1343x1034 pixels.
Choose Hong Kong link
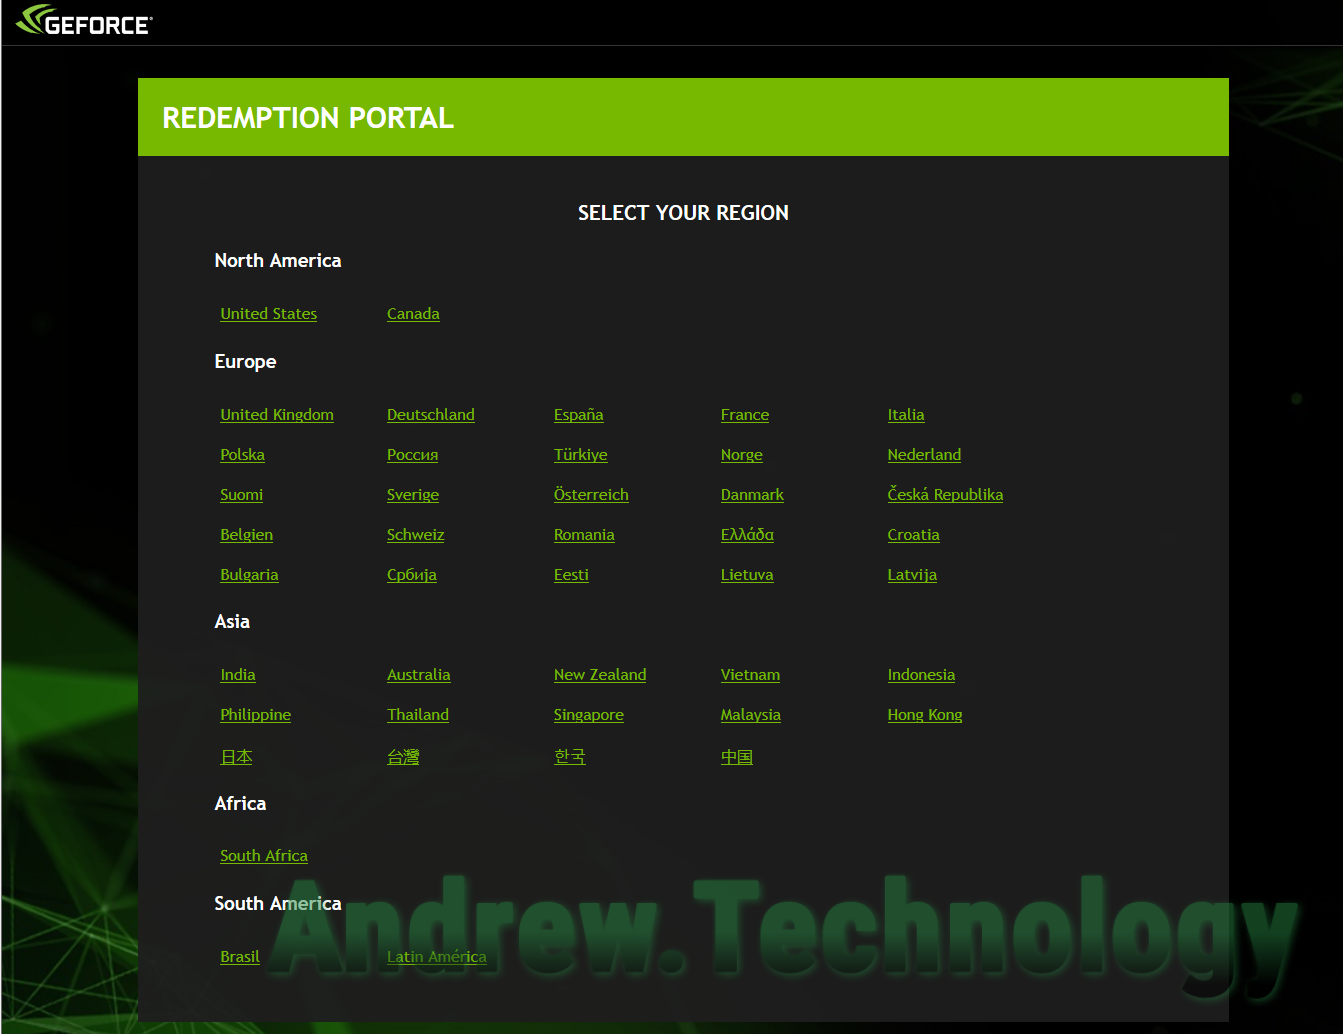click(x=925, y=715)
